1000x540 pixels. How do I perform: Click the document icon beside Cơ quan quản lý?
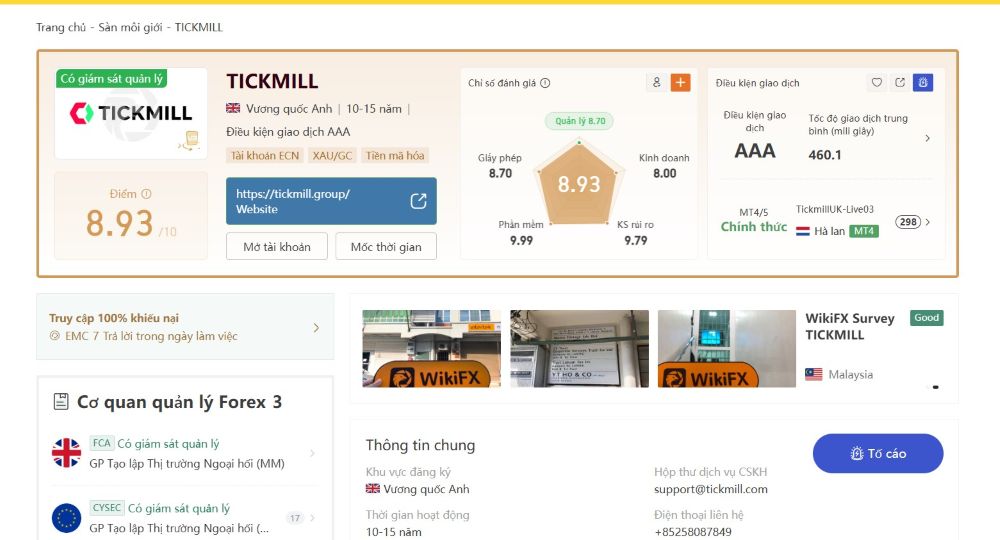(61, 402)
